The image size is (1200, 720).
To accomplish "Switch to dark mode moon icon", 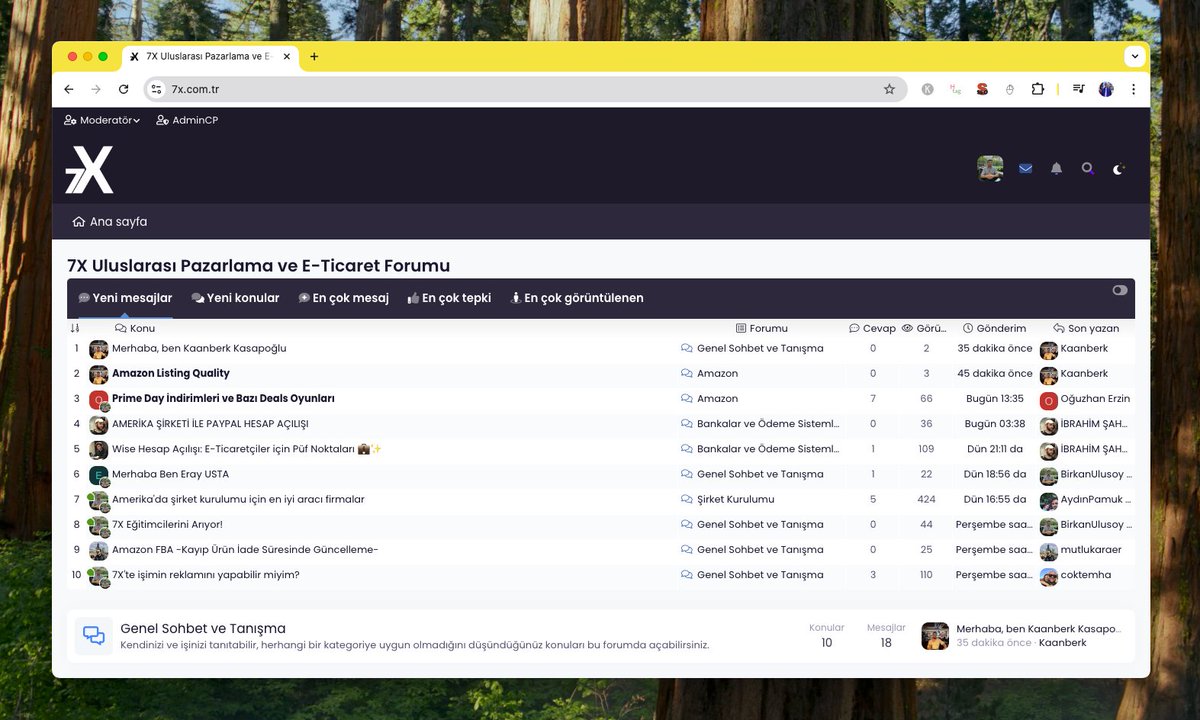I will (x=1118, y=169).
